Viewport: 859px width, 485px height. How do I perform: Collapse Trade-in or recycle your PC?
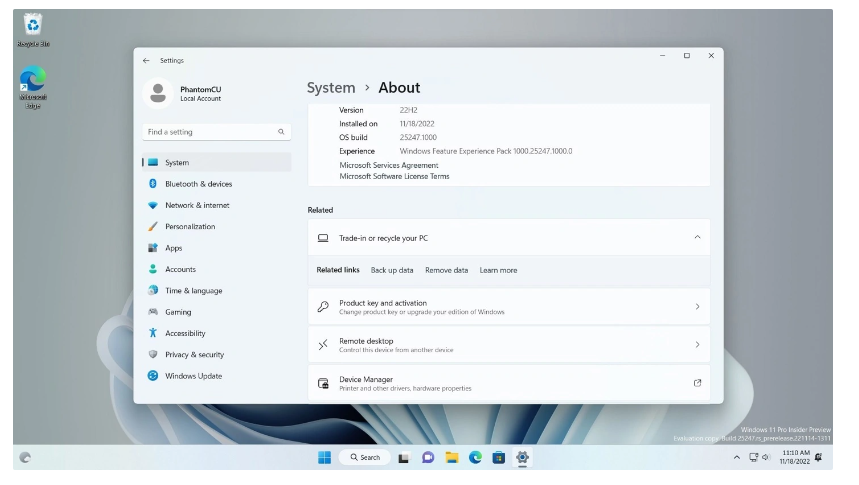(x=697, y=238)
